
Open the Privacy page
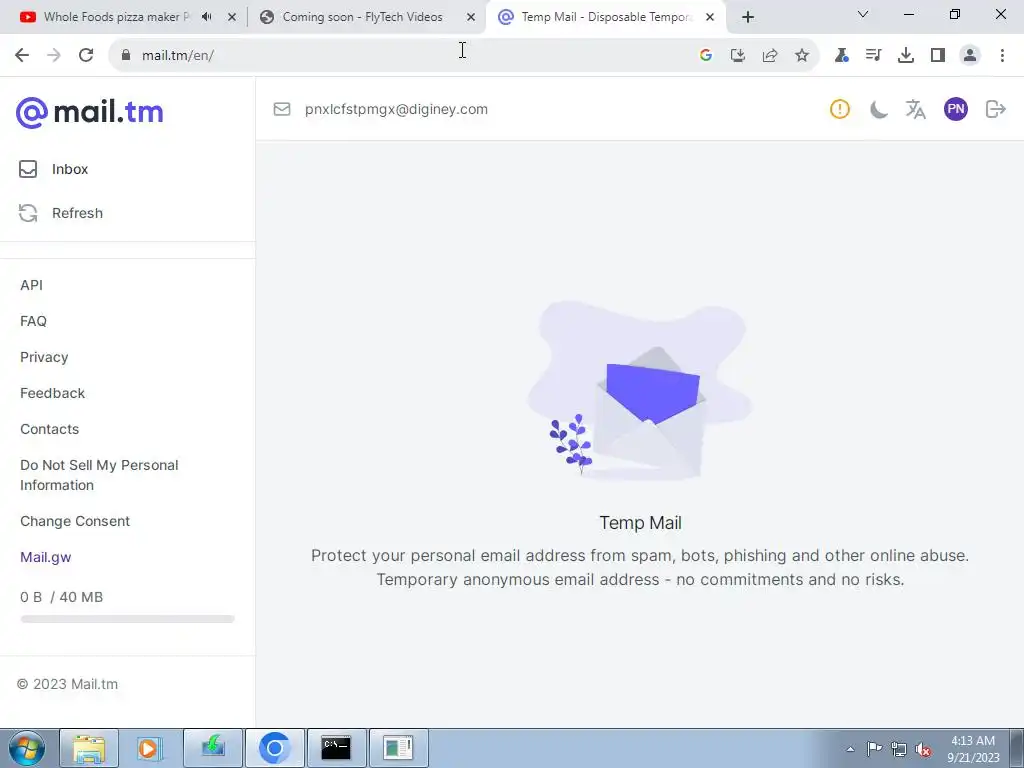click(44, 357)
